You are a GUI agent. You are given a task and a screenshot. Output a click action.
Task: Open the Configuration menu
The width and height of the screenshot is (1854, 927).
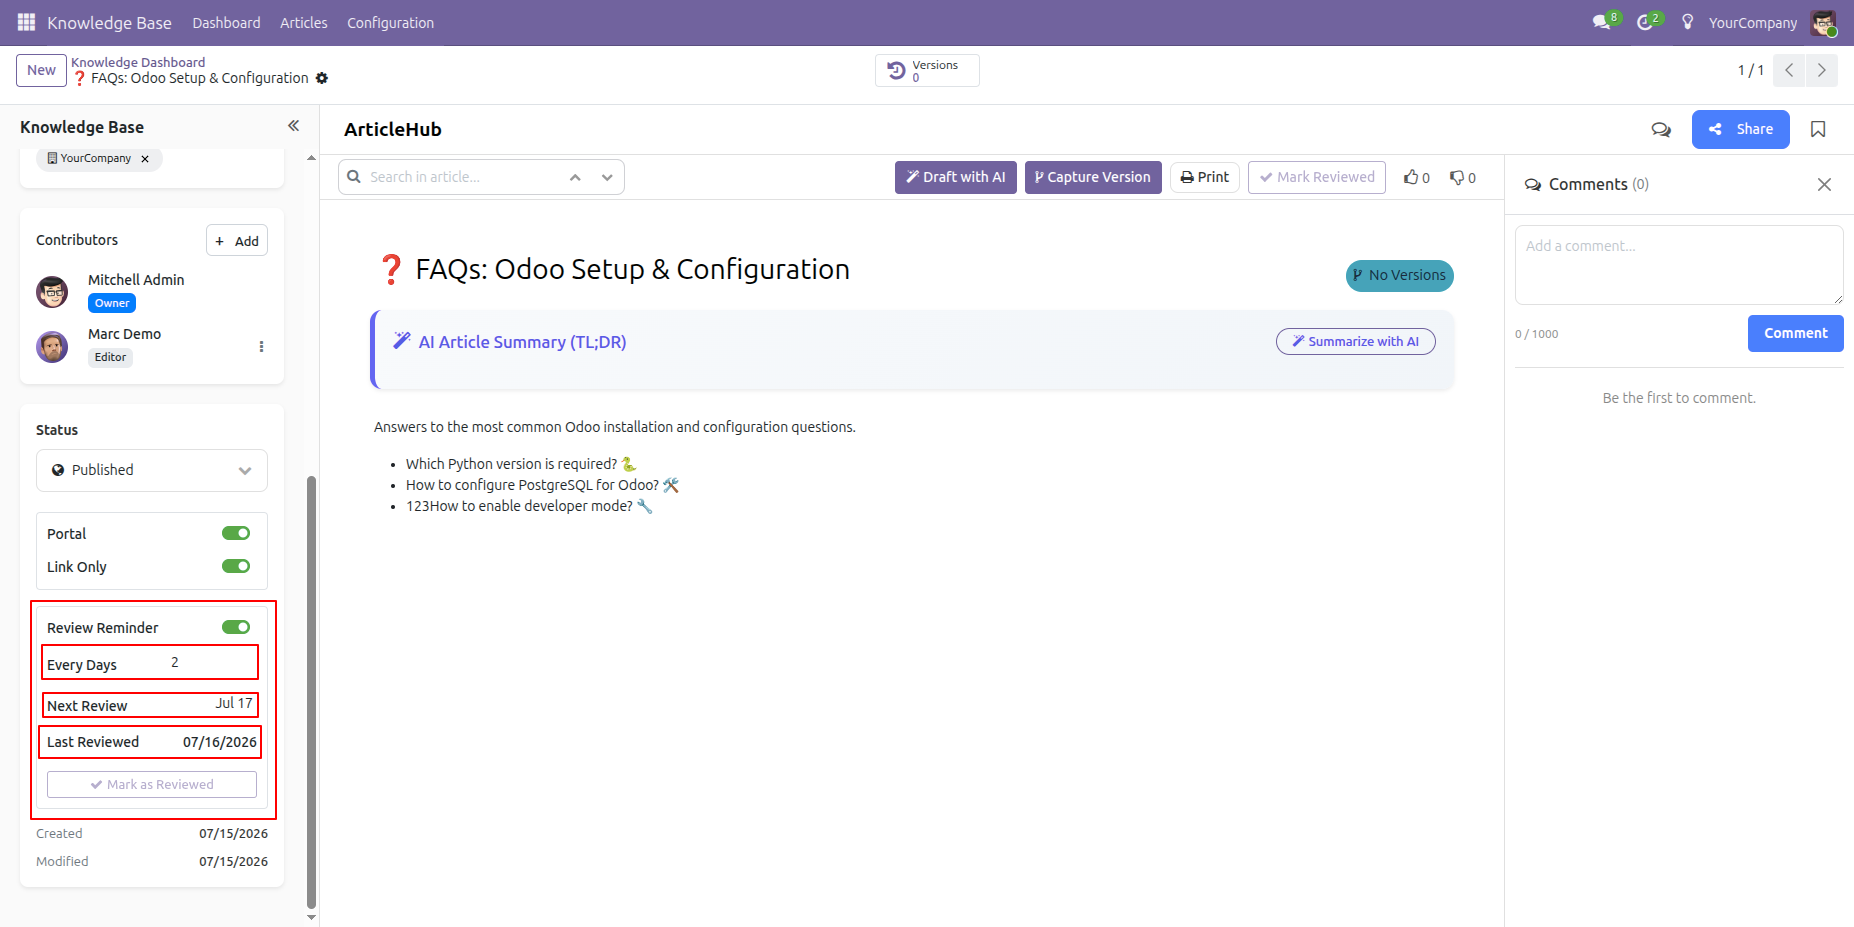(390, 22)
